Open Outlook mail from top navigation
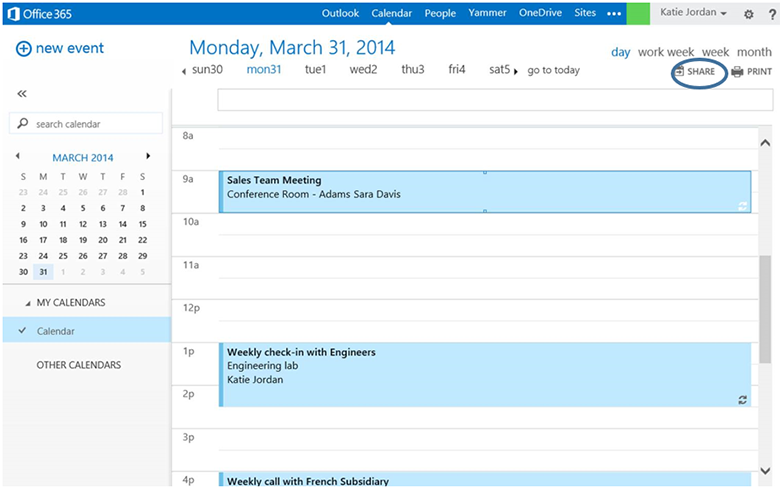 point(340,14)
